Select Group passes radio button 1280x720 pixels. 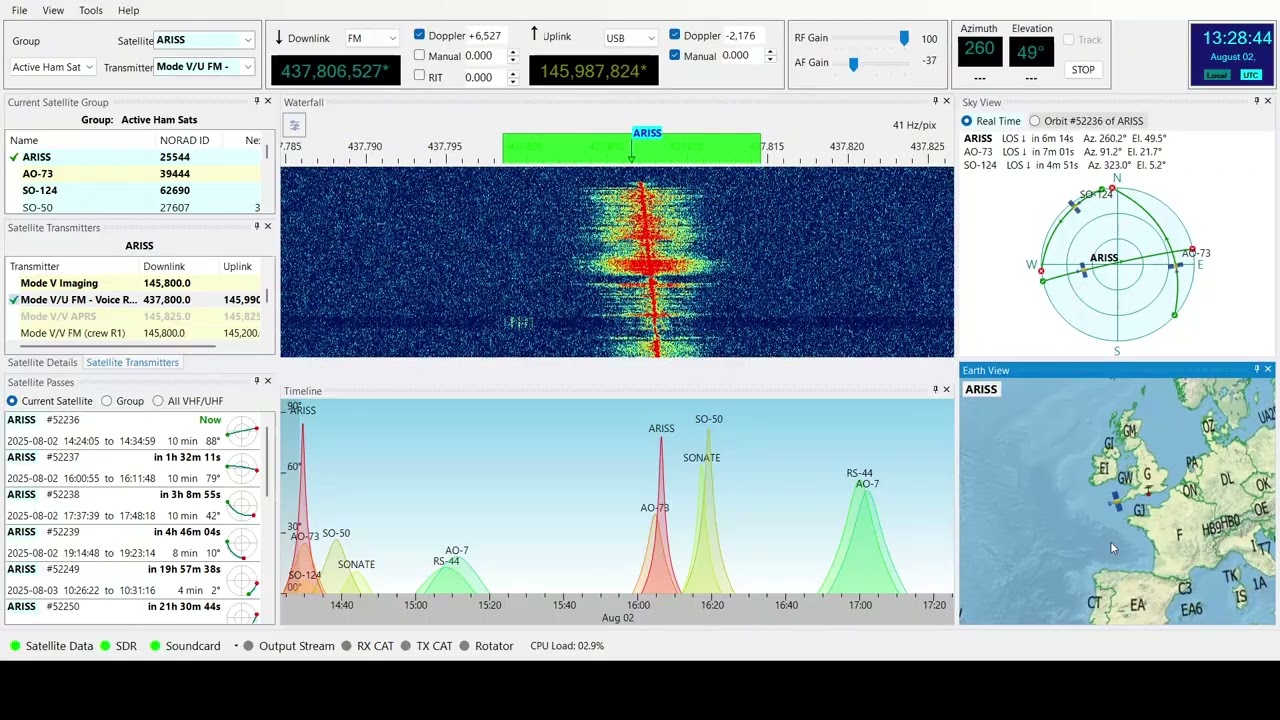click(106, 401)
